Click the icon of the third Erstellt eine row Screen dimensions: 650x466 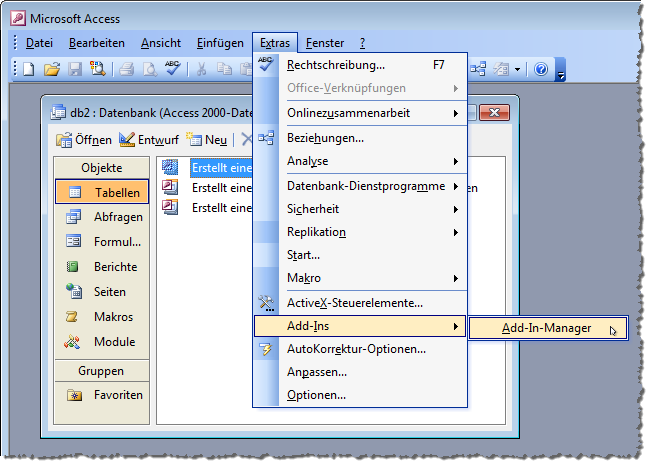170,207
